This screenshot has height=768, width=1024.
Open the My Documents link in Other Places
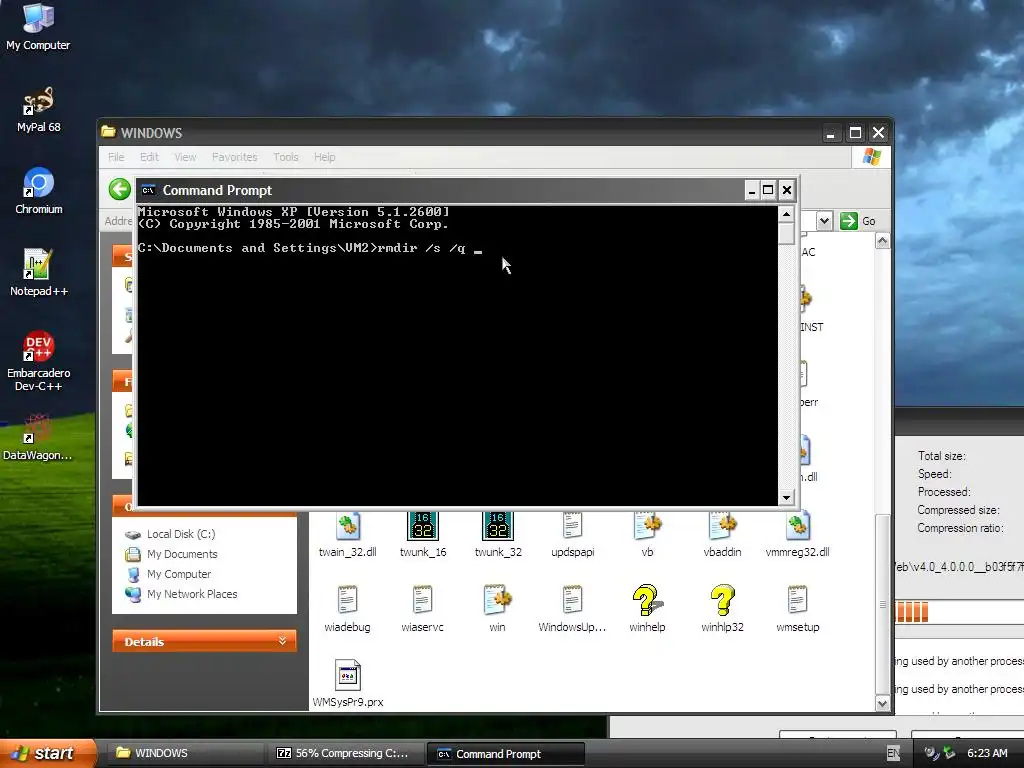point(171,554)
